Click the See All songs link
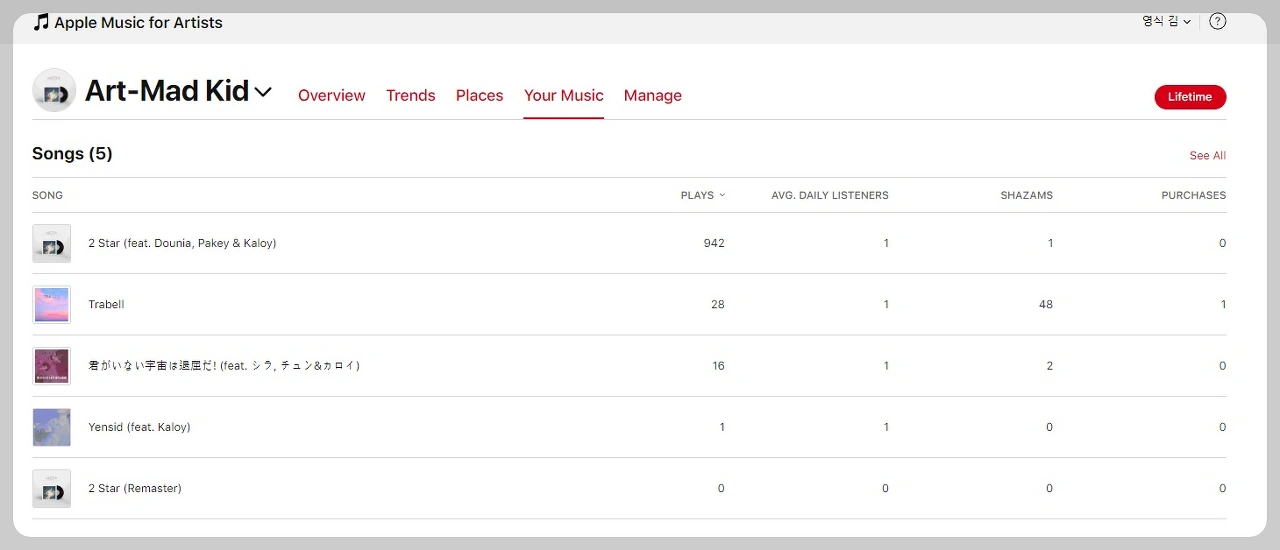 [1207, 155]
